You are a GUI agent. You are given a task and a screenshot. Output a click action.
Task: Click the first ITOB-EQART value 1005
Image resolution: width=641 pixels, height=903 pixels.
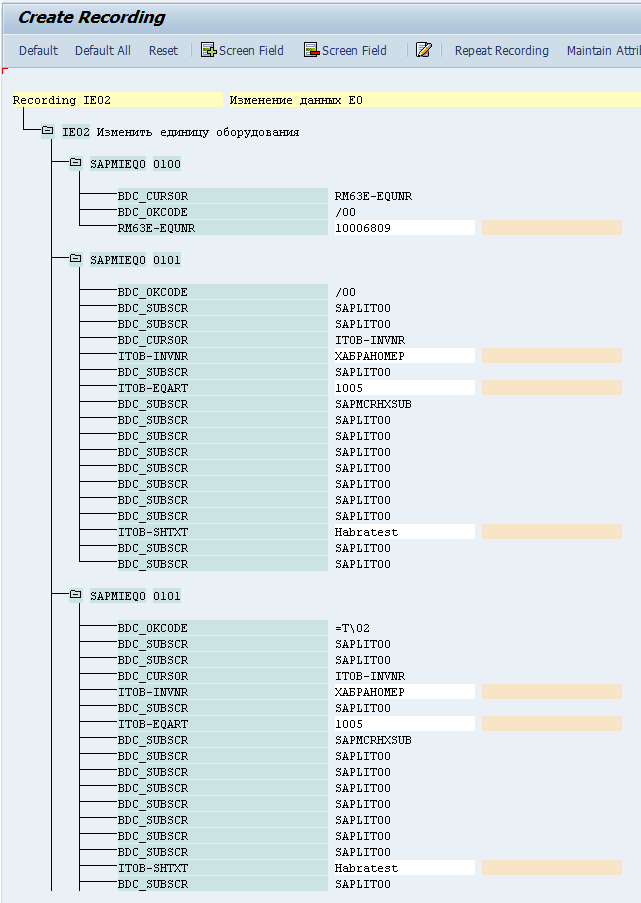404,388
